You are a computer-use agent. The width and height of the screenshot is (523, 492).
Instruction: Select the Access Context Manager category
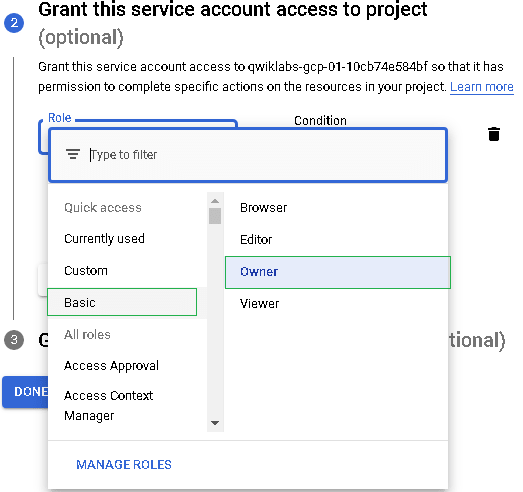127,406
